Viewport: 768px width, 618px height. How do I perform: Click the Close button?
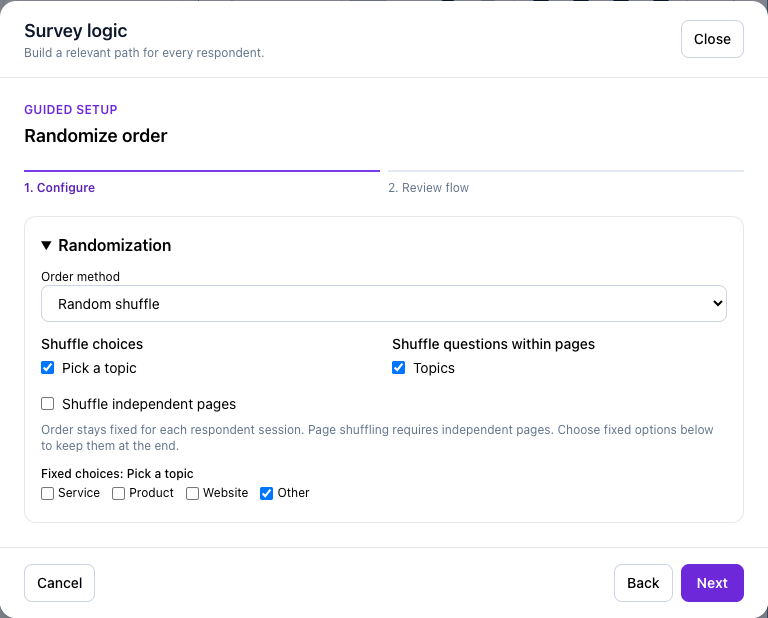pos(712,39)
